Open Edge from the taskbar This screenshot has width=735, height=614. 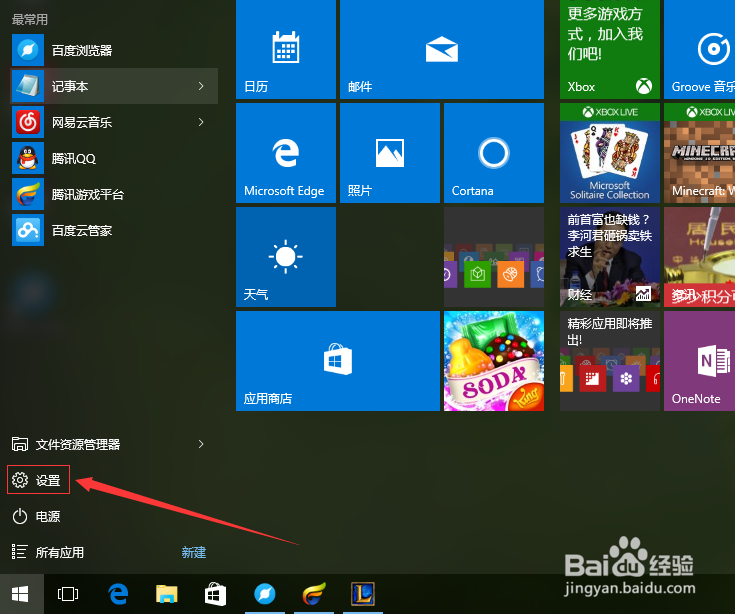coord(118,594)
